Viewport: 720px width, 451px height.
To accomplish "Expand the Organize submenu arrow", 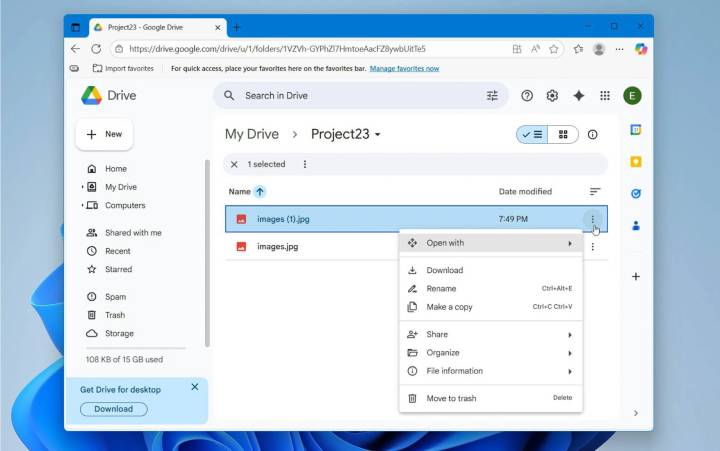I will click(570, 353).
